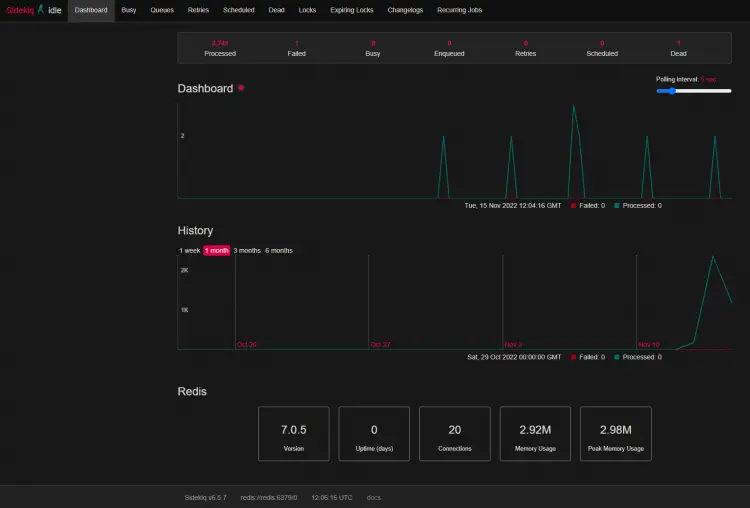The image size is (750, 508).
Task: Click the Redis Connections stat box
Action: click(x=454, y=434)
